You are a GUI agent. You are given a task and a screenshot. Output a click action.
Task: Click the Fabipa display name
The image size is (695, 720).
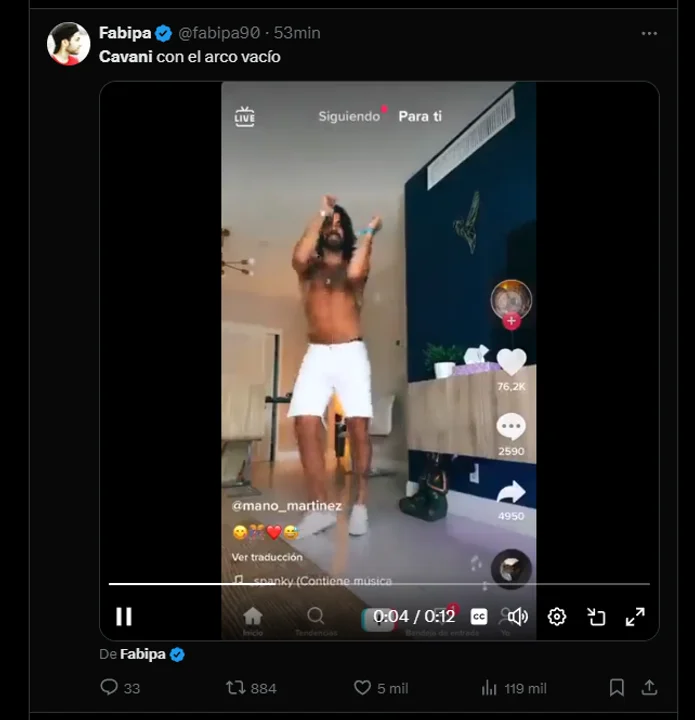pyautogui.click(x=125, y=33)
